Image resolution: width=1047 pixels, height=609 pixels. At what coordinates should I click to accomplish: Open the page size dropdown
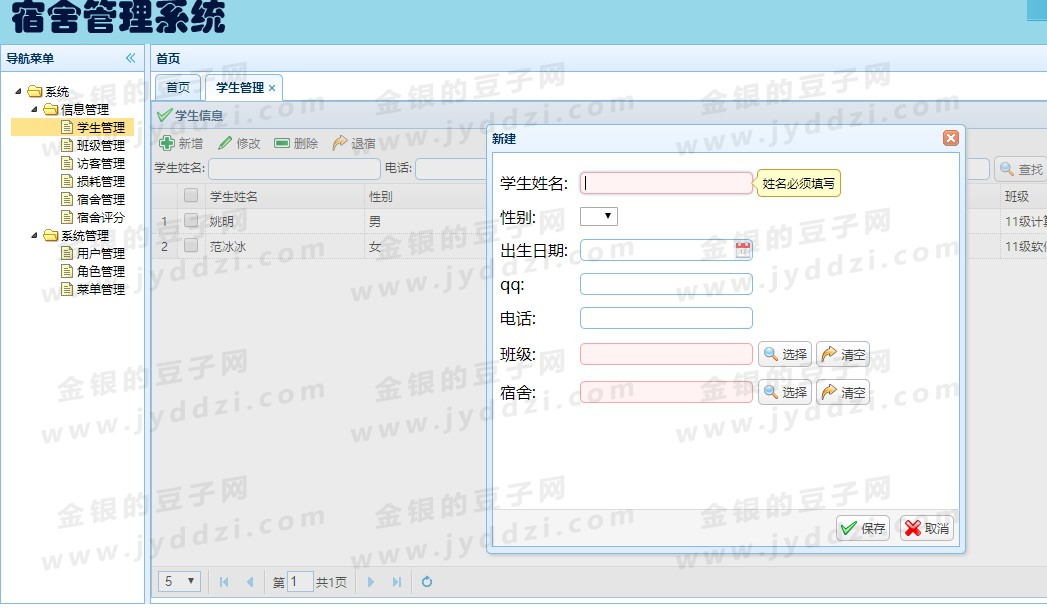[x=179, y=582]
